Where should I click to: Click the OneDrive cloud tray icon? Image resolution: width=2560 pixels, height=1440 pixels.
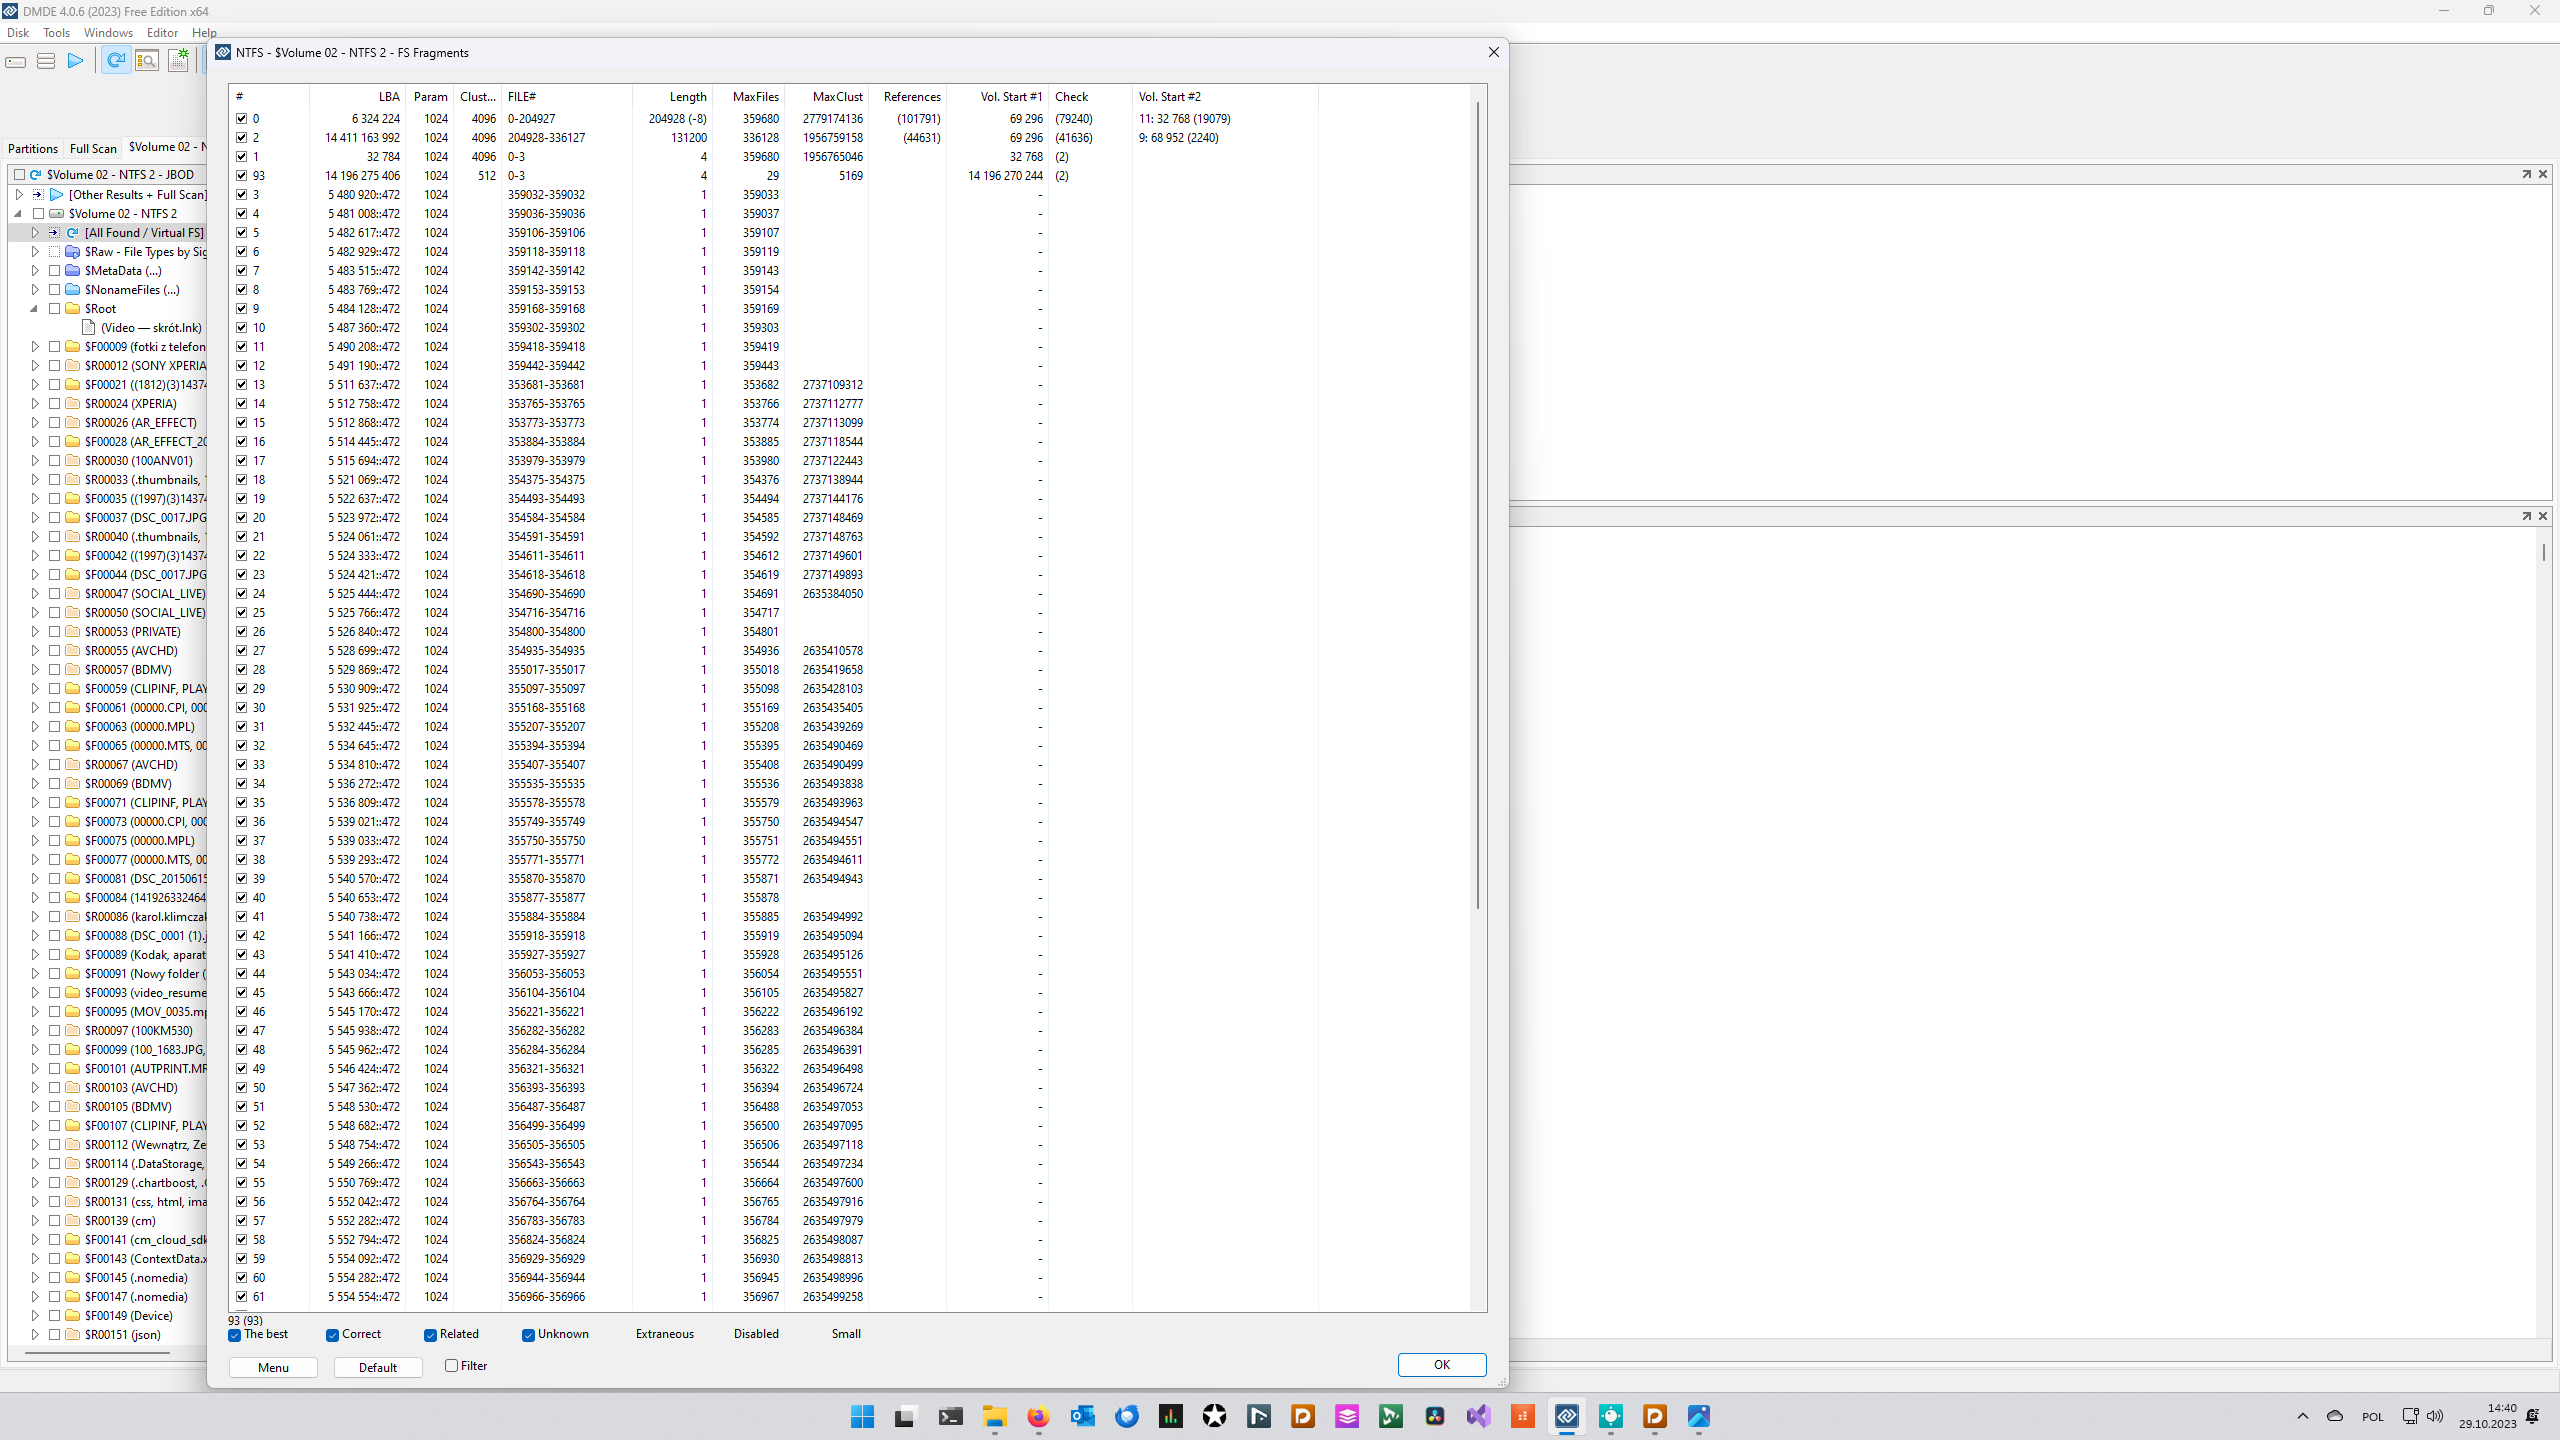click(x=2335, y=1416)
